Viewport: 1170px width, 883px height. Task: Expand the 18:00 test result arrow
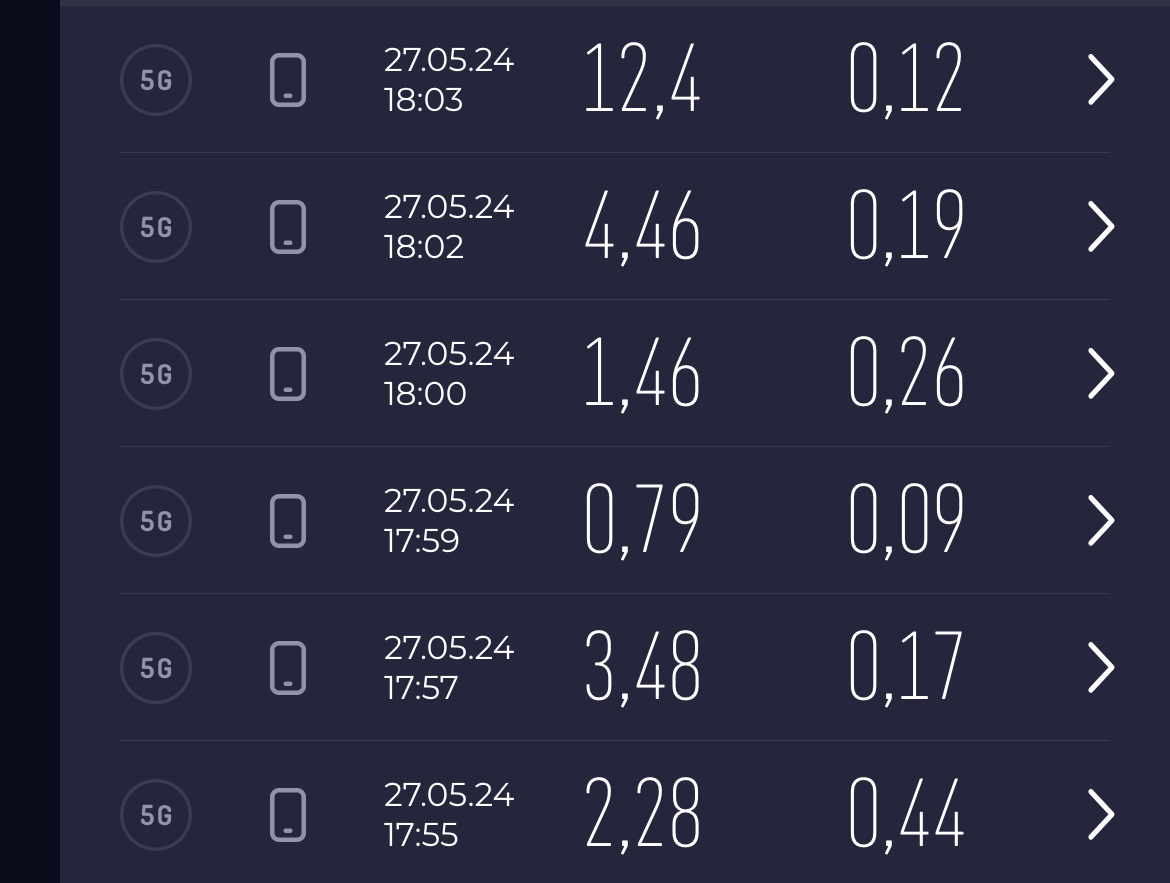point(1100,374)
